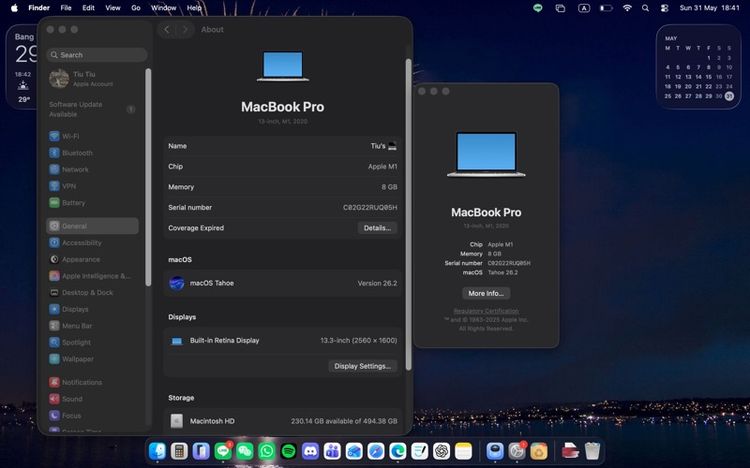750x468 pixels.
Task: Click the input source A icon in the menu bar
Action: [x=584, y=8]
